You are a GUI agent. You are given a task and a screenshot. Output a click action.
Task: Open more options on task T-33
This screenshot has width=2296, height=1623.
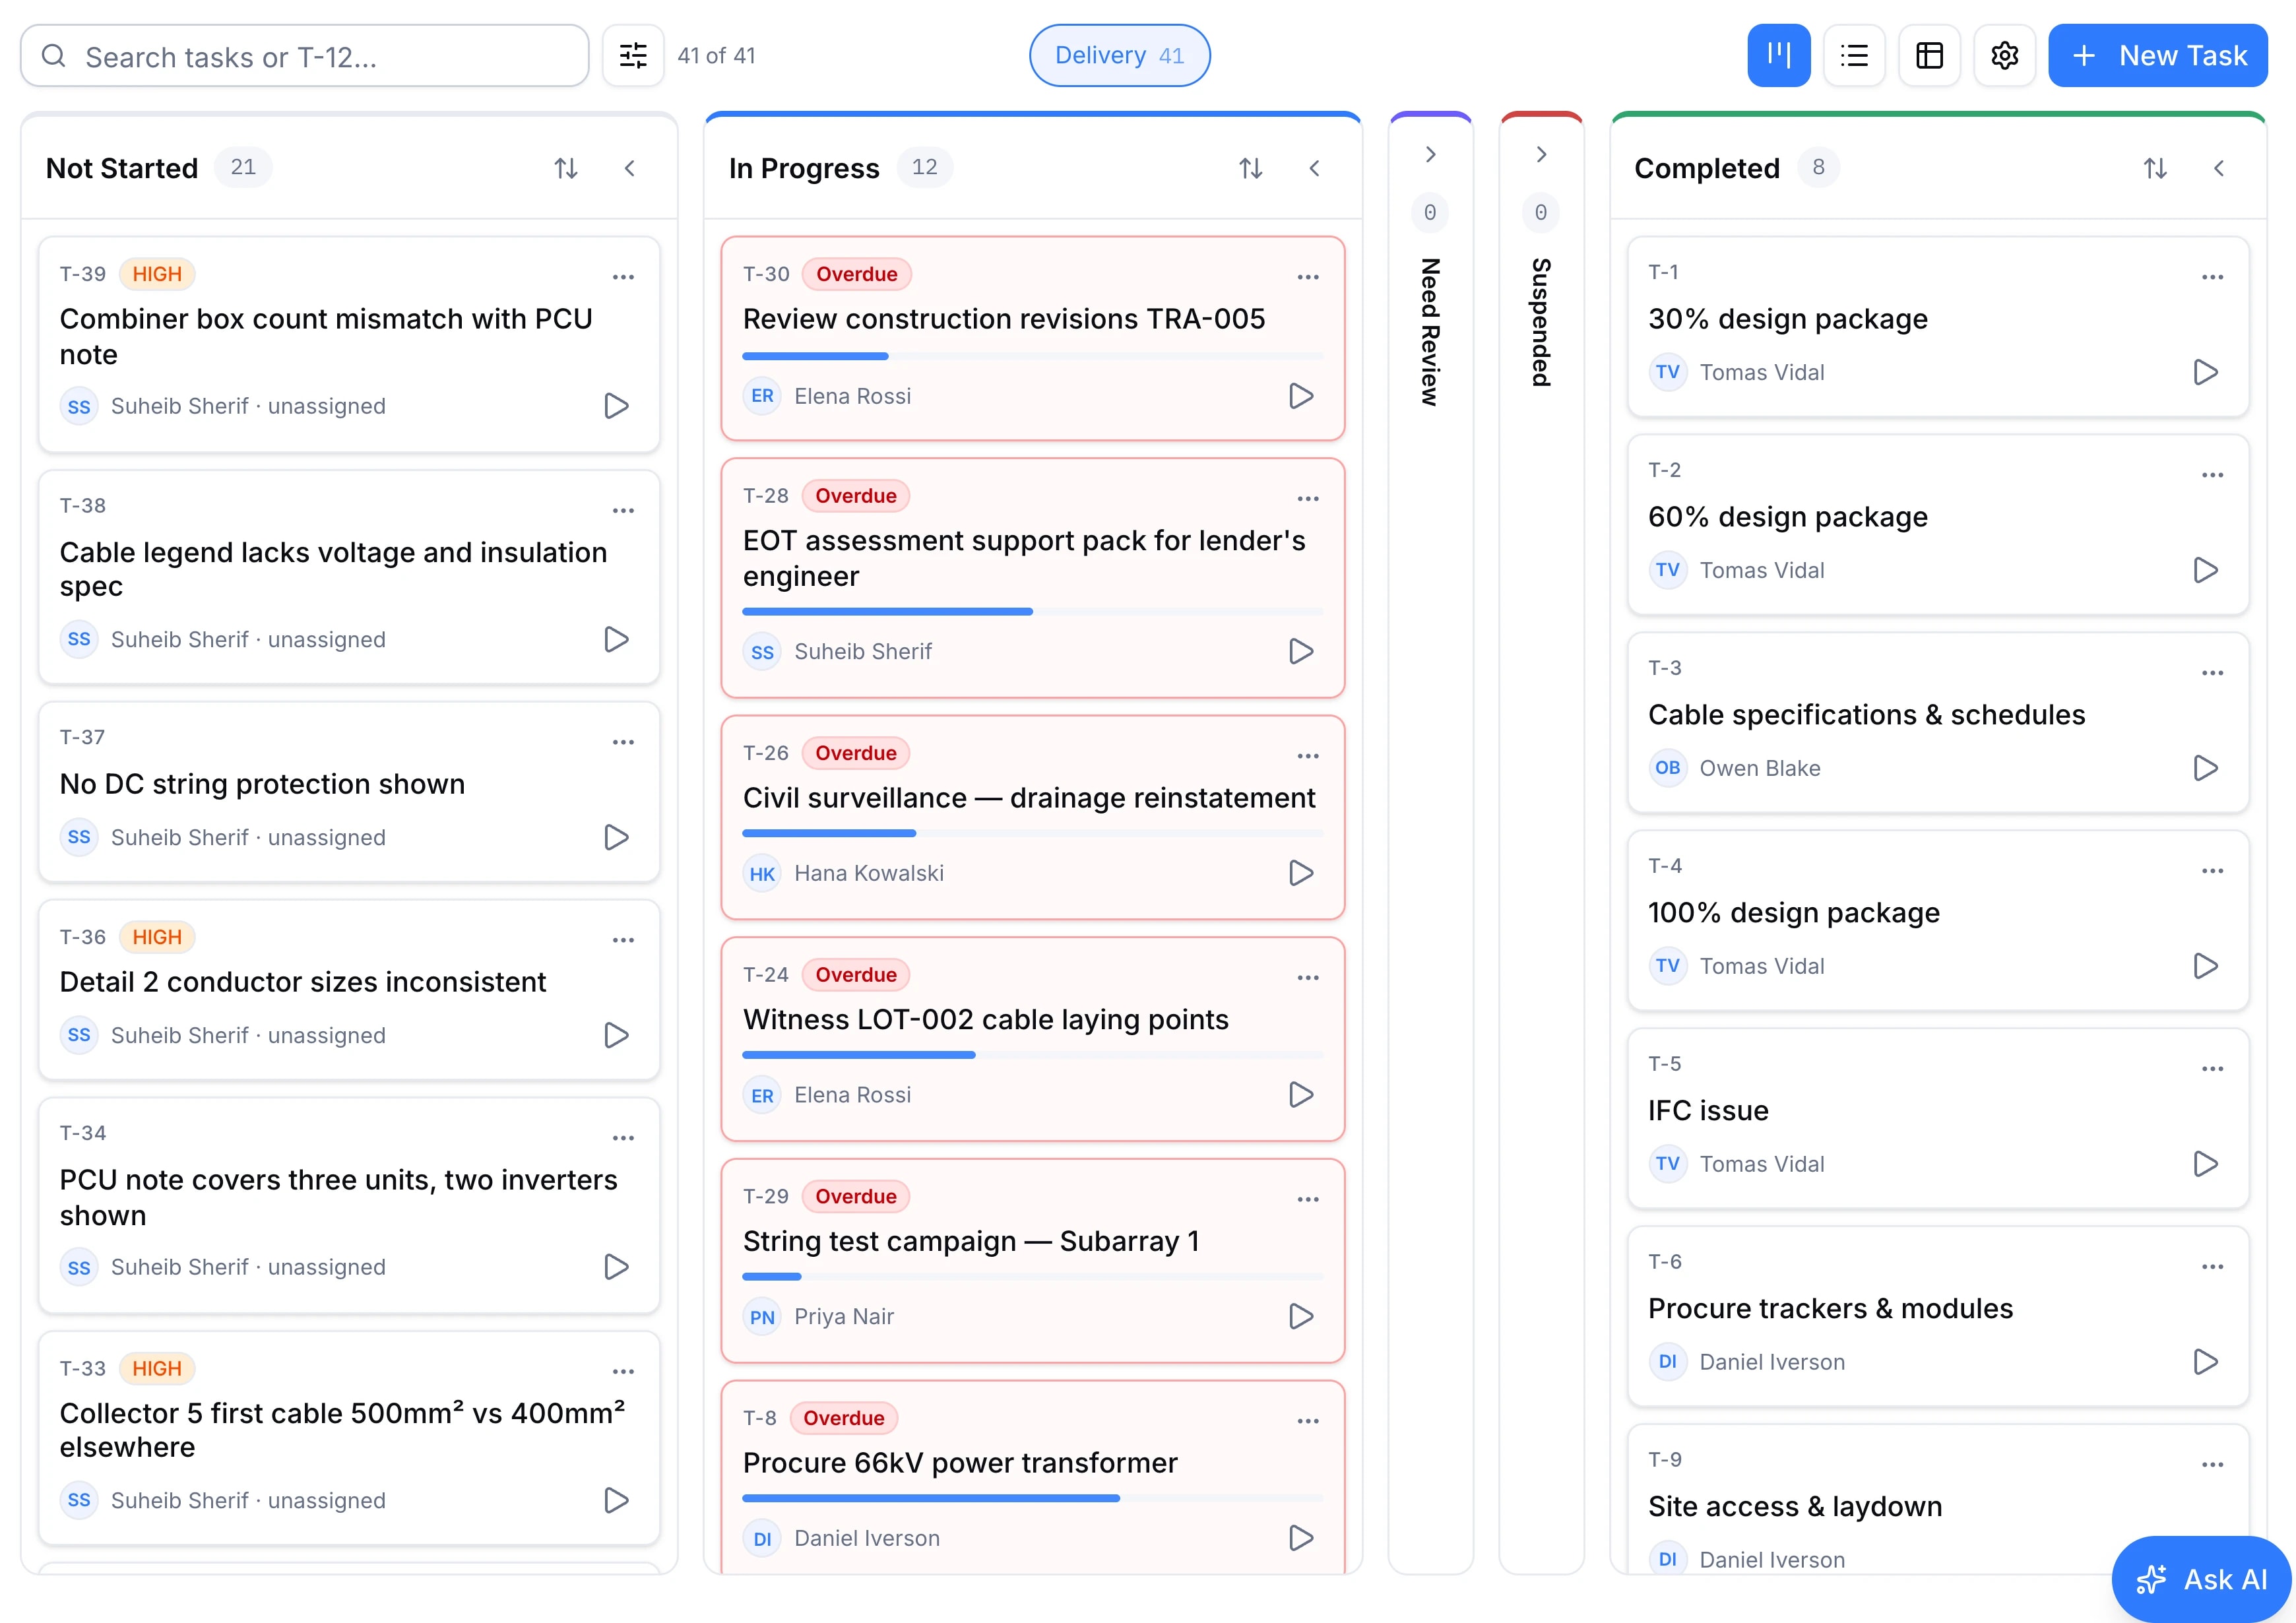click(x=623, y=1371)
